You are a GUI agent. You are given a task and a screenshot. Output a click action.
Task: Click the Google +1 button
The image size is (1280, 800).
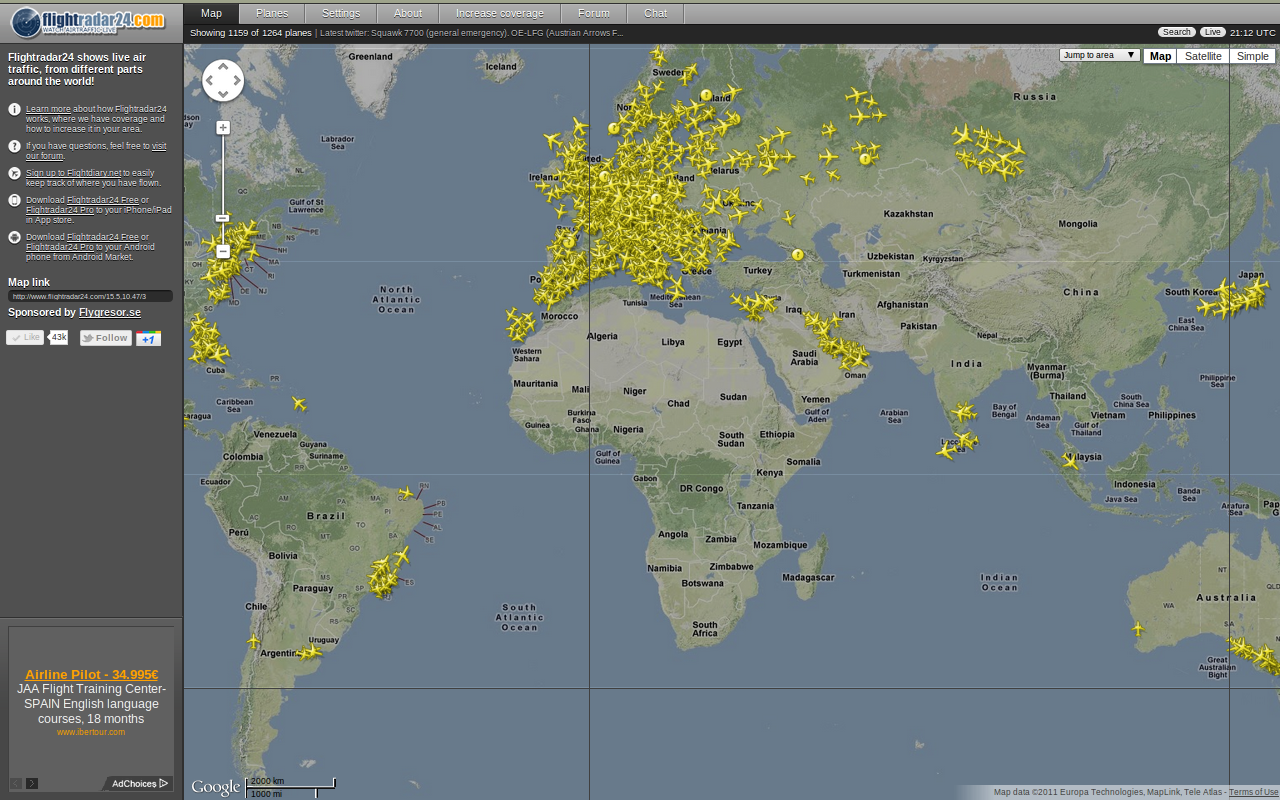point(148,338)
